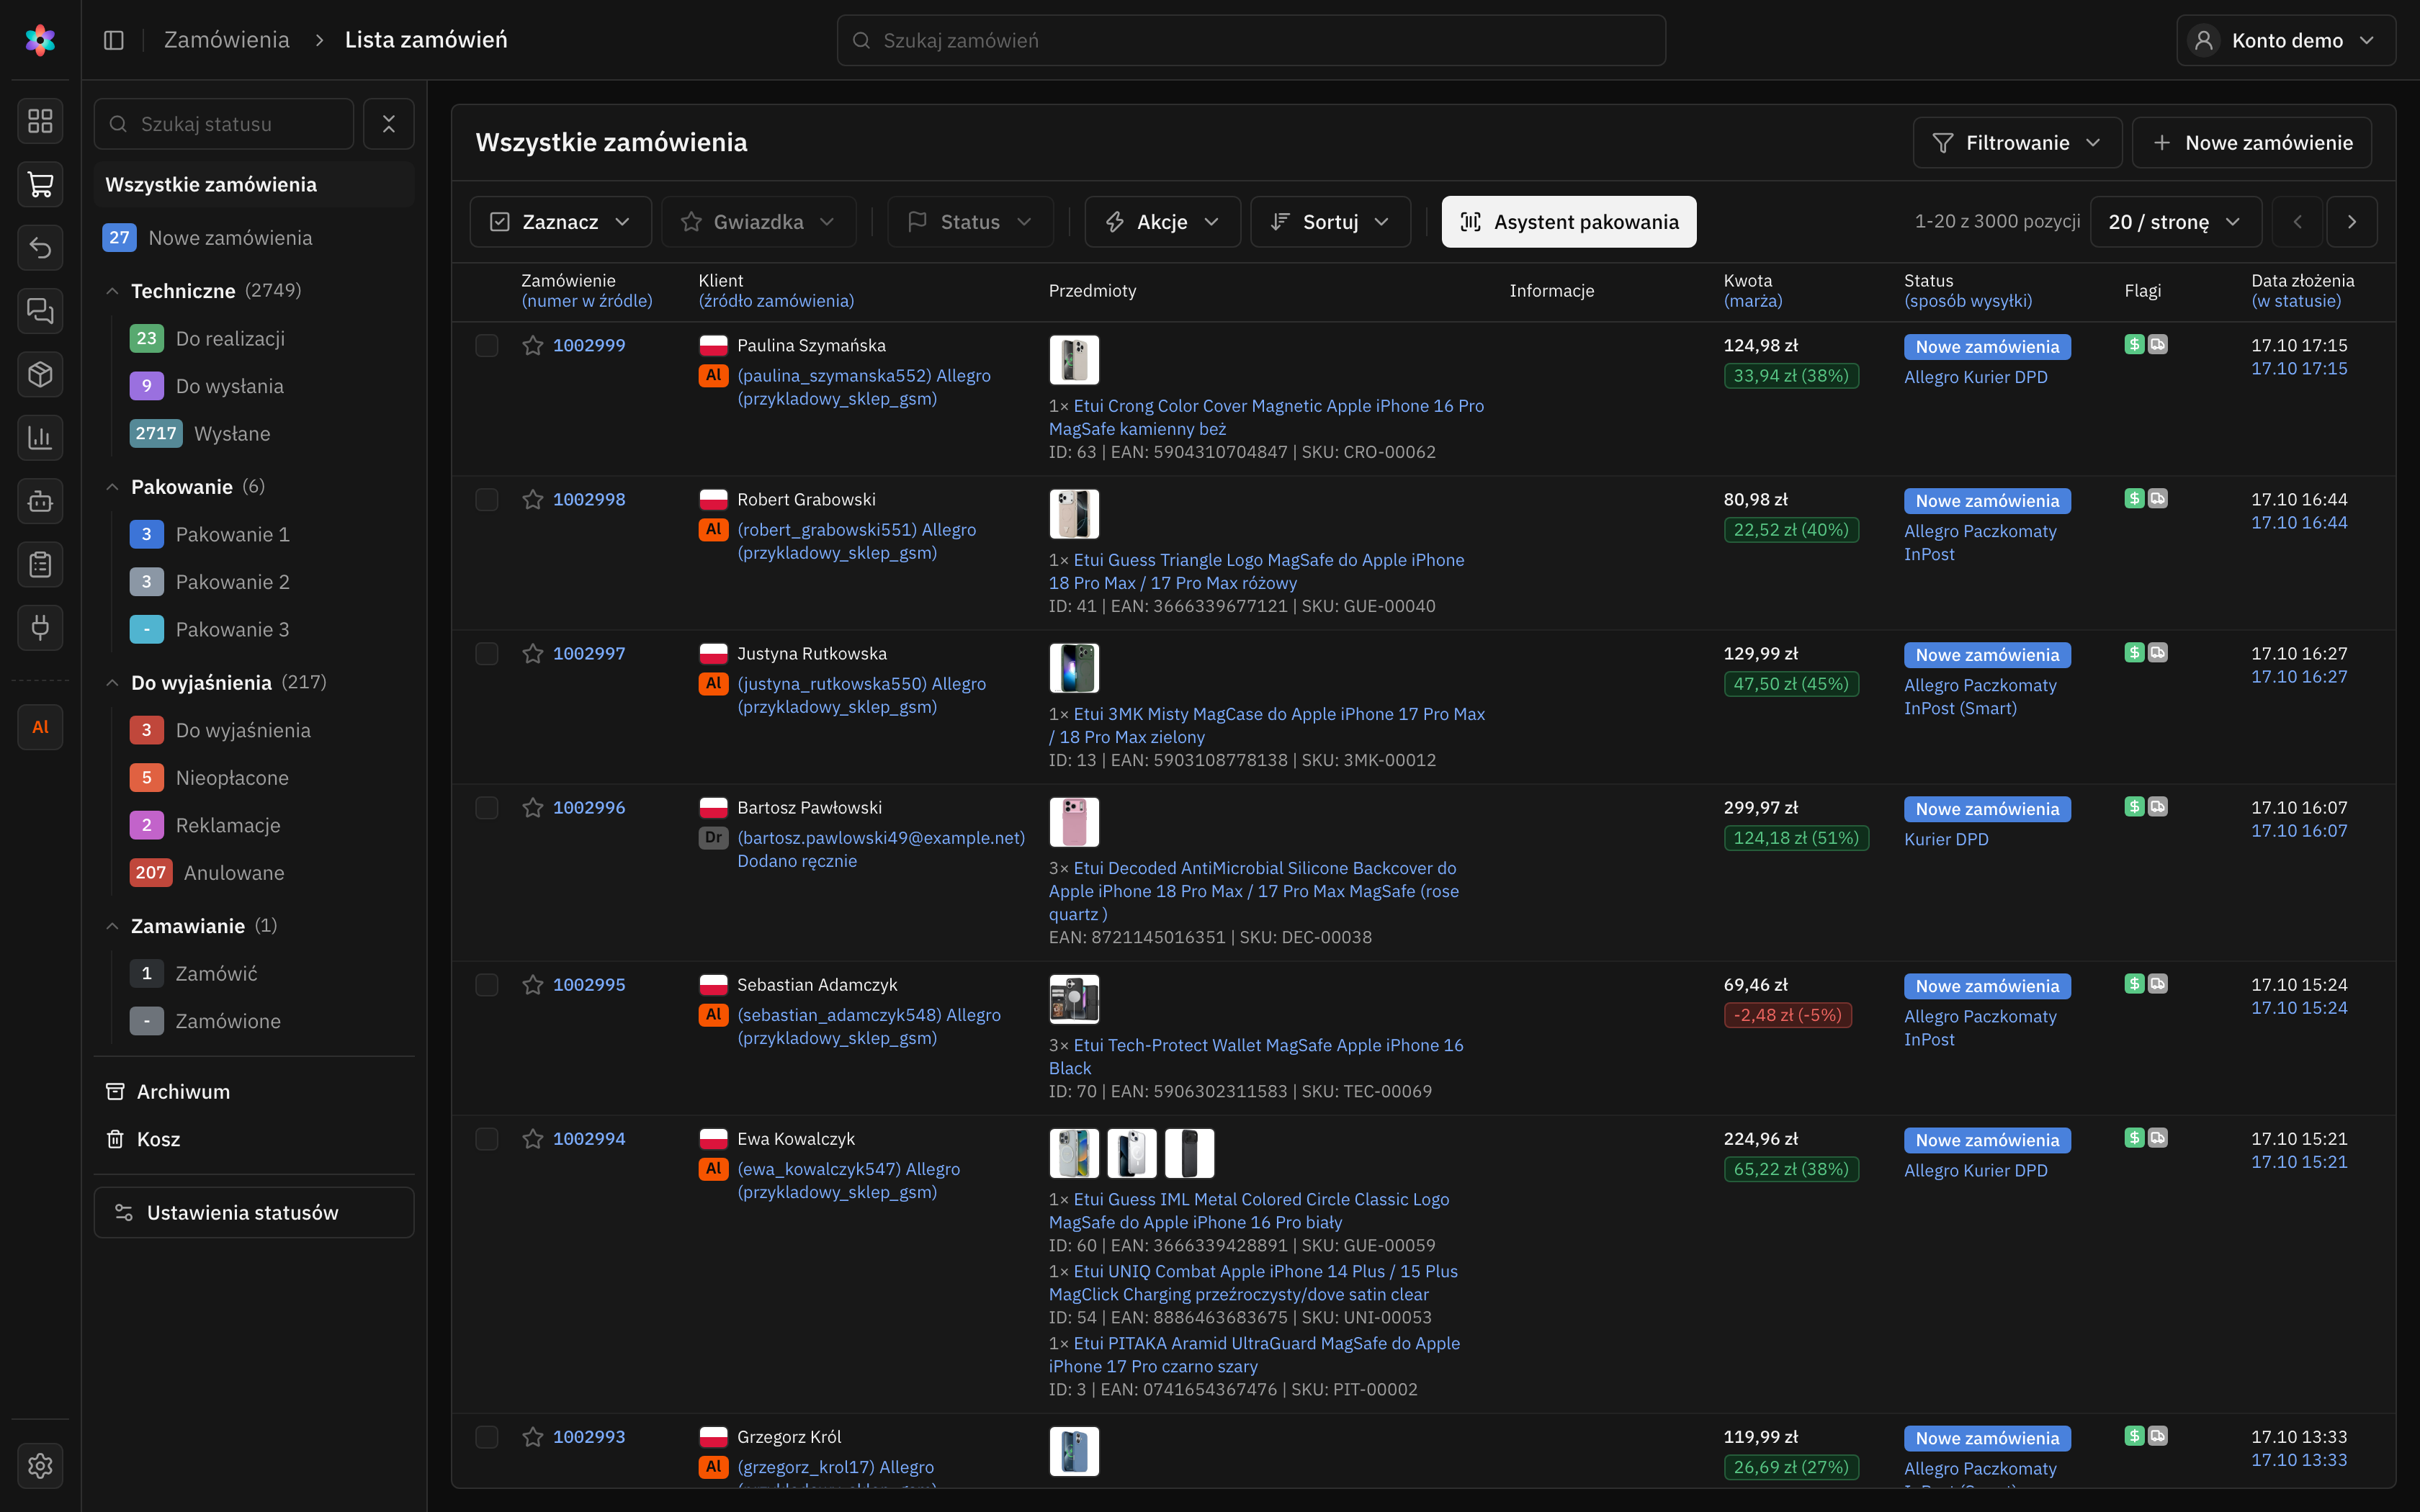Select checkbox for order 1002999
This screenshot has width=2420, height=1512.
487,345
